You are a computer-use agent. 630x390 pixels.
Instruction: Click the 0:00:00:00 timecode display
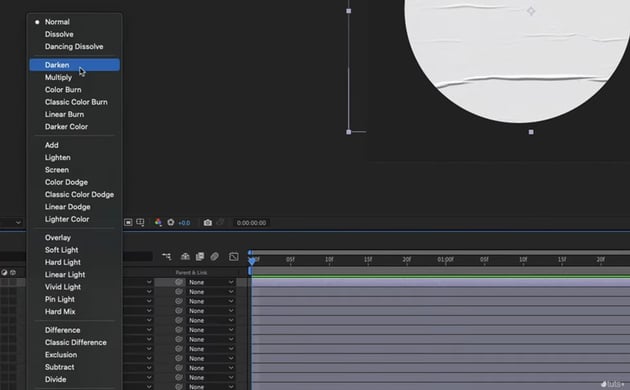[251, 223]
